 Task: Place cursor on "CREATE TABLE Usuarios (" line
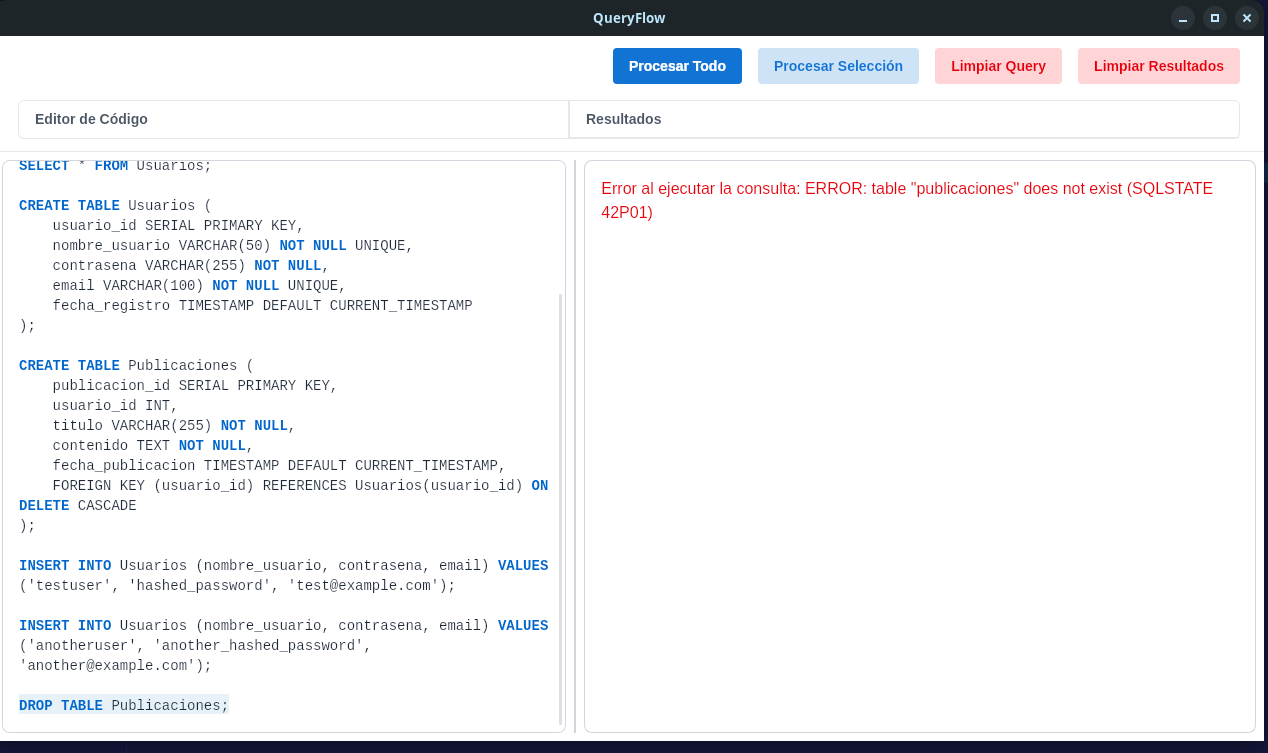(115, 206)
